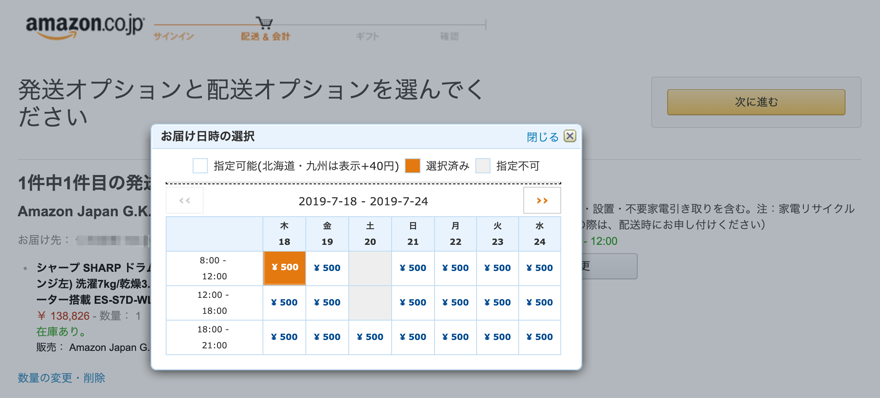The image size is (880, 398).
Task: Select Wednesday 24 slot 12:00-18:00
Action: point(539,303)
